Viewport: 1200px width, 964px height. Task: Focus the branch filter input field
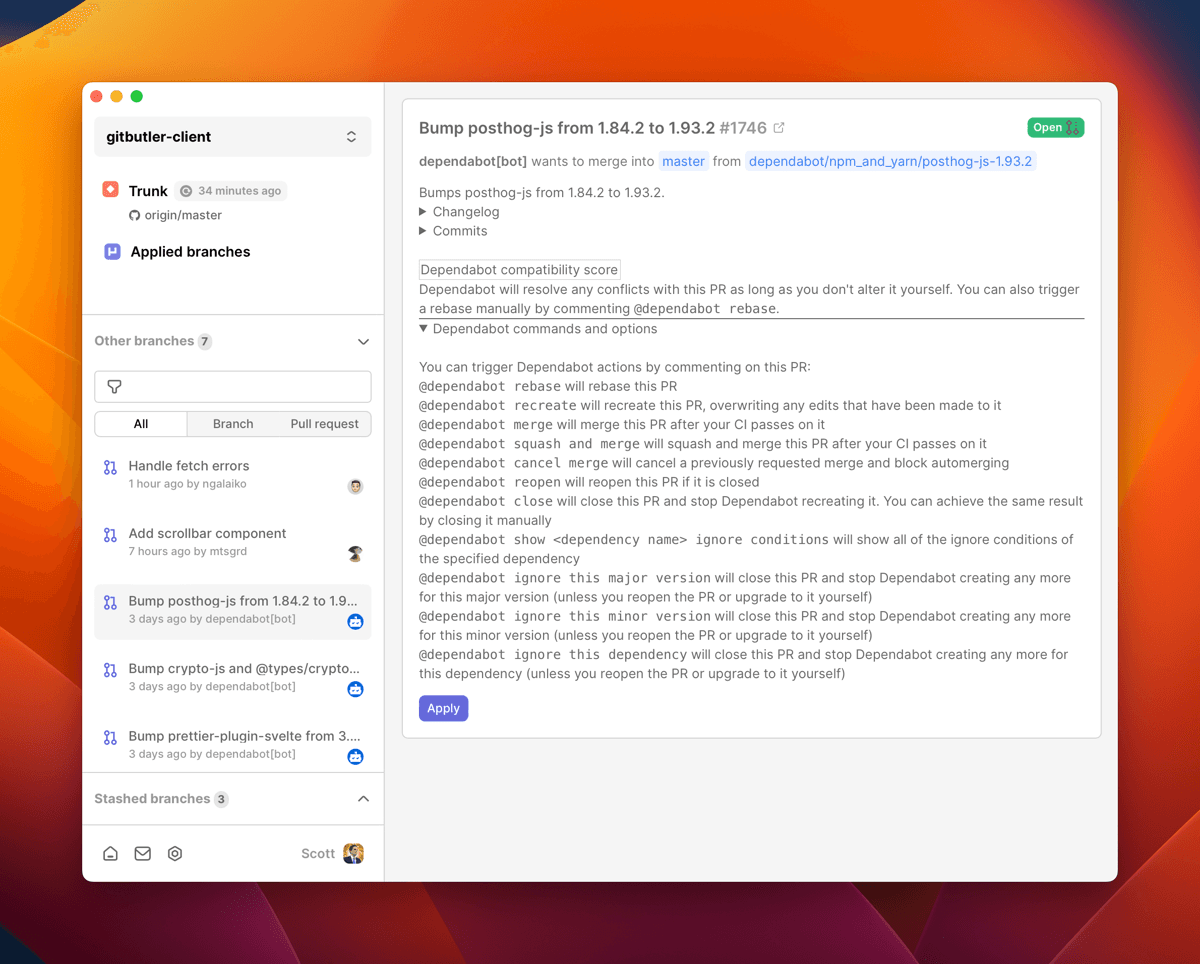coord(233,387)
